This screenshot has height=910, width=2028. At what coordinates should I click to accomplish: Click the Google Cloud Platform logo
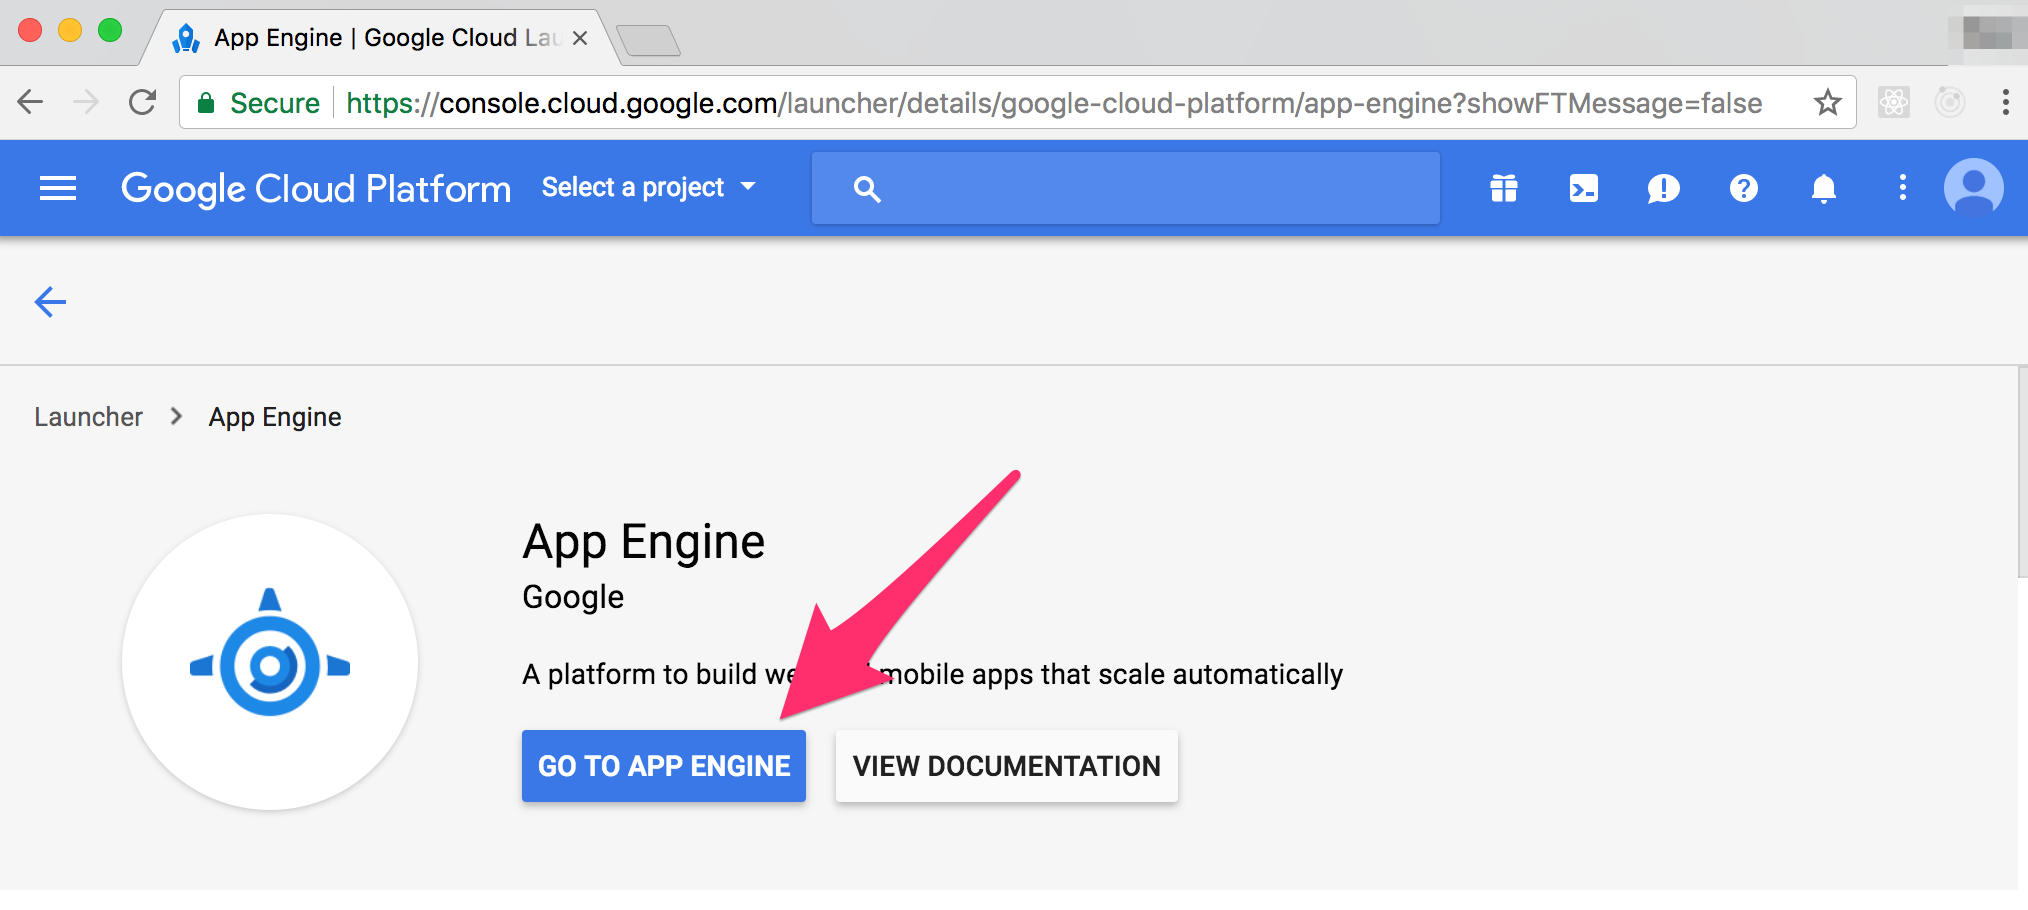(x=316, y=189)
